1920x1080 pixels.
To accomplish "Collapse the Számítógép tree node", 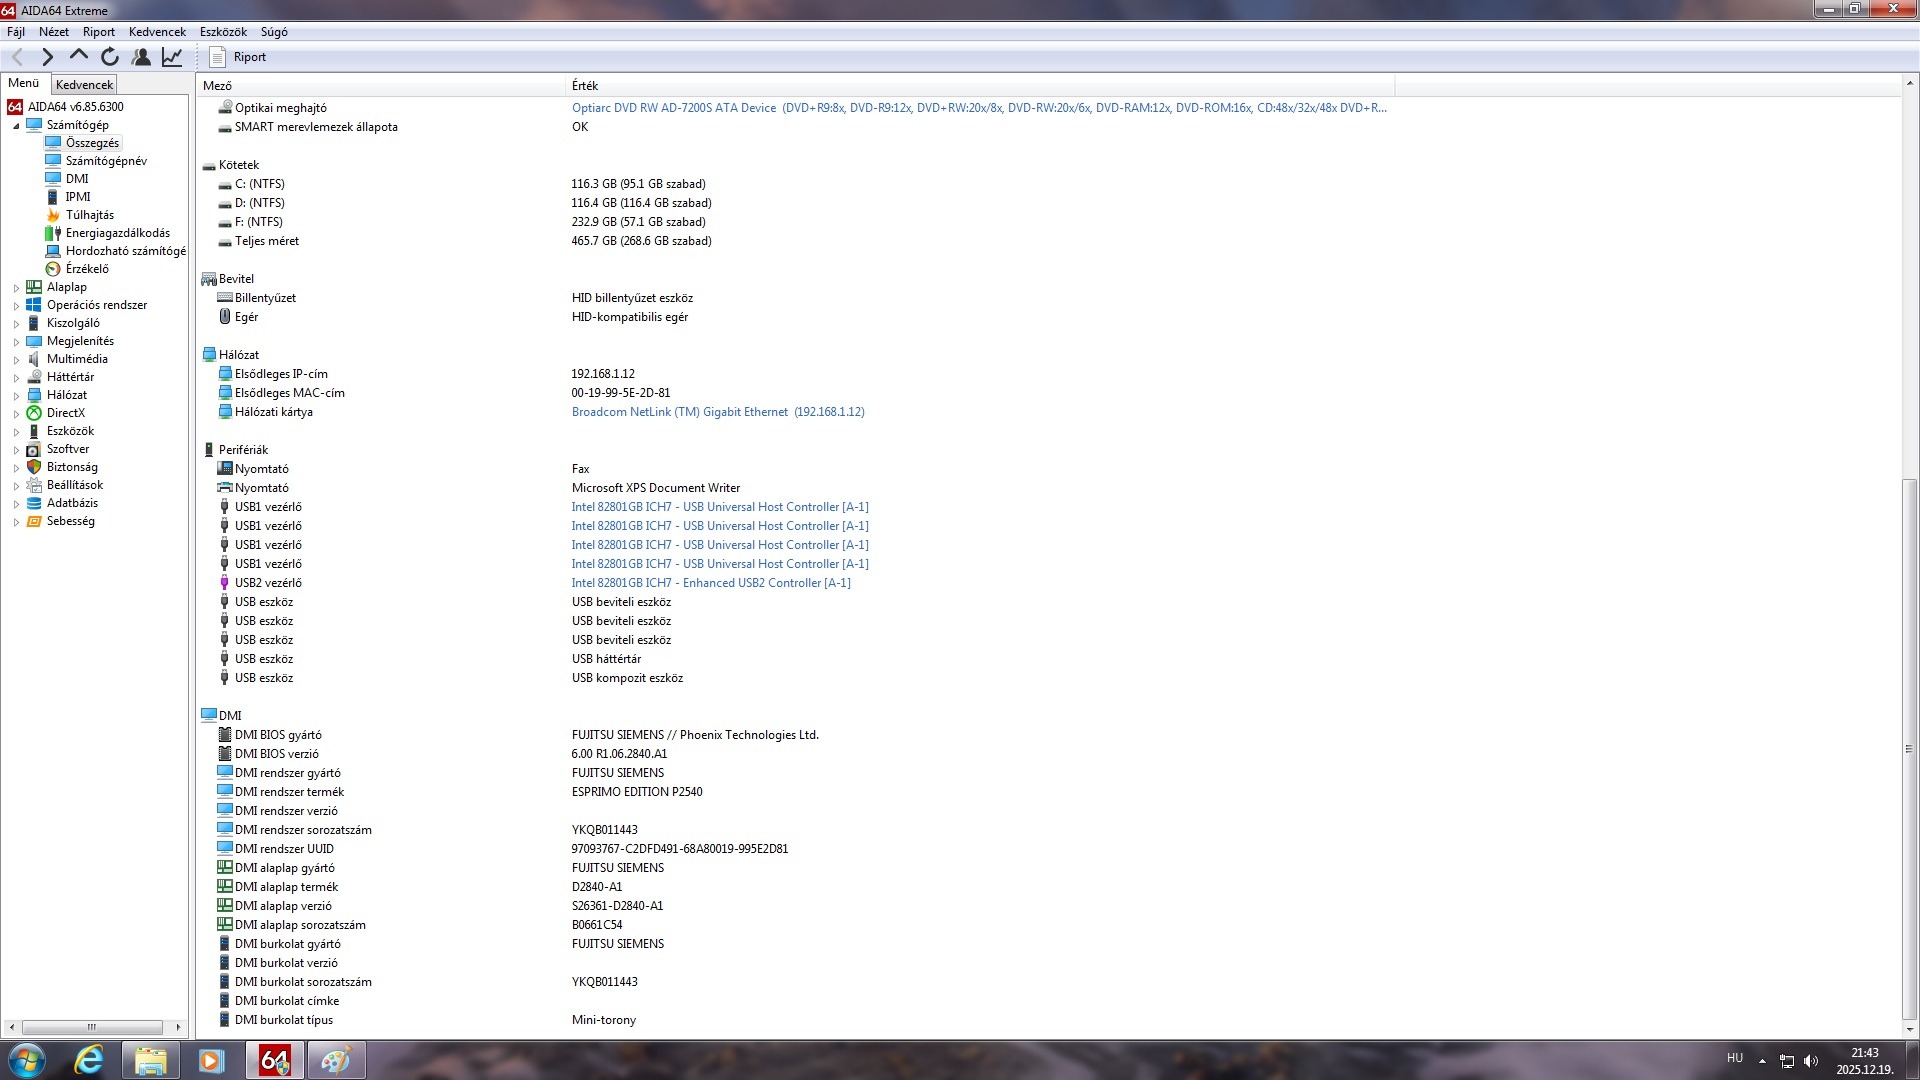I will [x=16, y=126].
